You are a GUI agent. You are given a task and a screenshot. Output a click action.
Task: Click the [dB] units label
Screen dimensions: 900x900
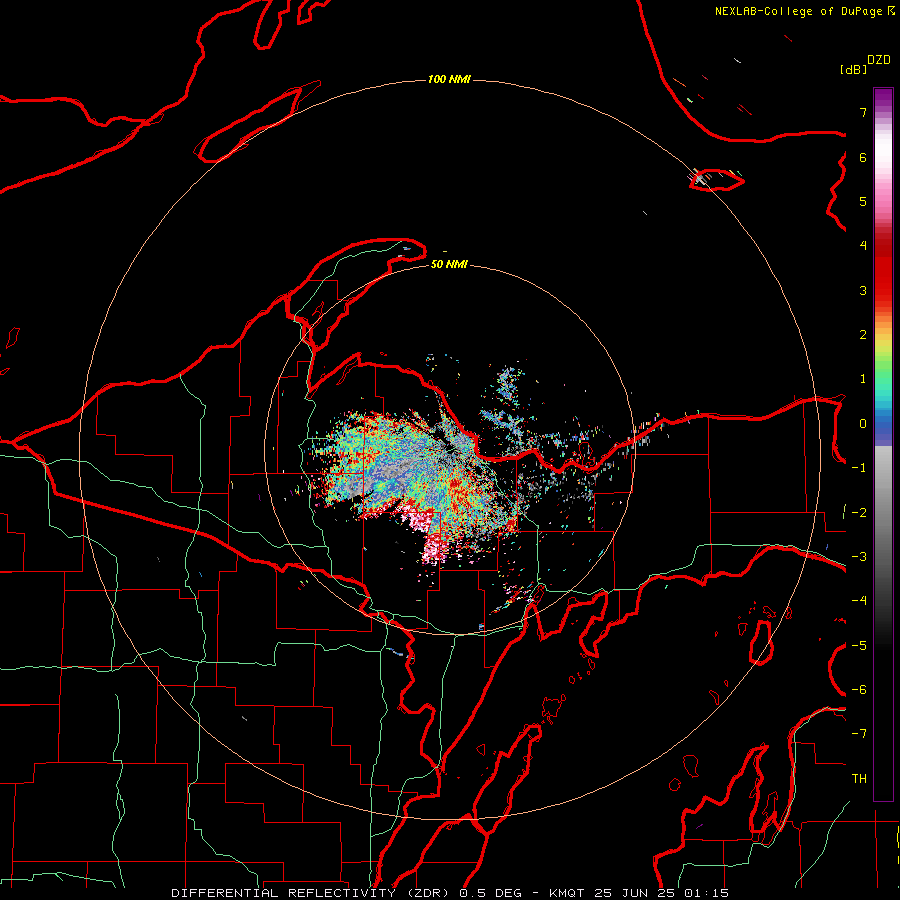click(x=853, y=69)
